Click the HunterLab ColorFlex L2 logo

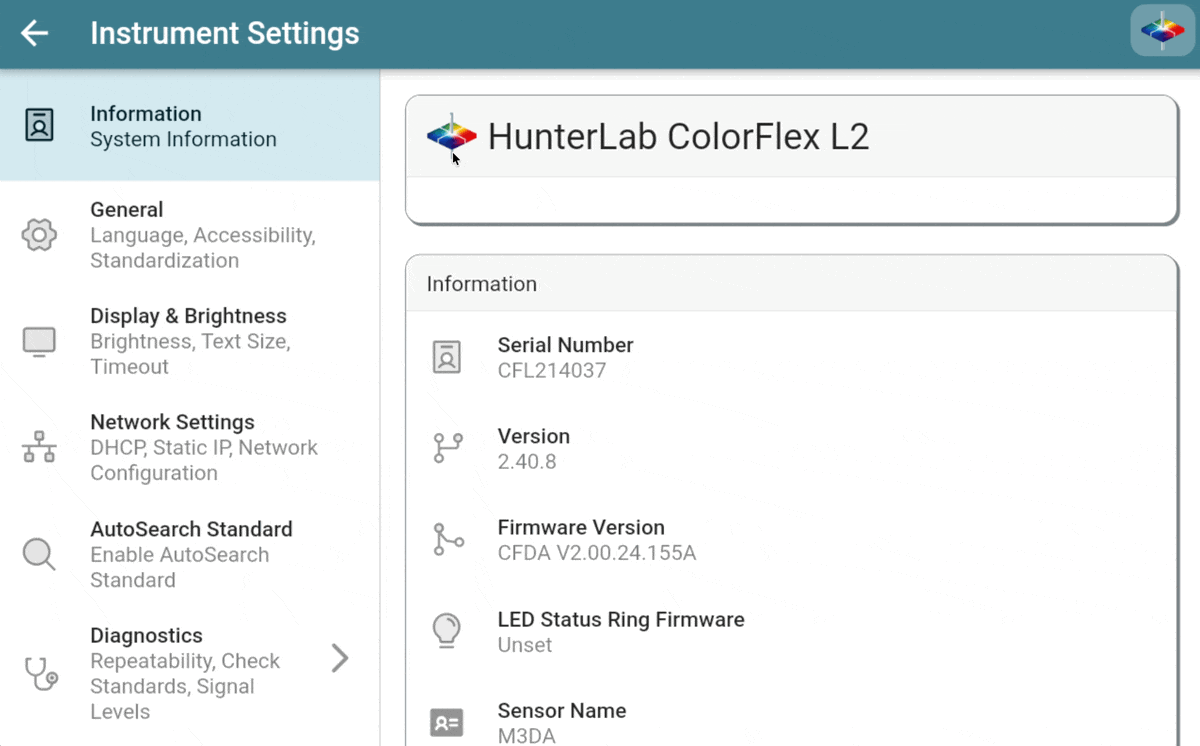click(x=451, y=136)
